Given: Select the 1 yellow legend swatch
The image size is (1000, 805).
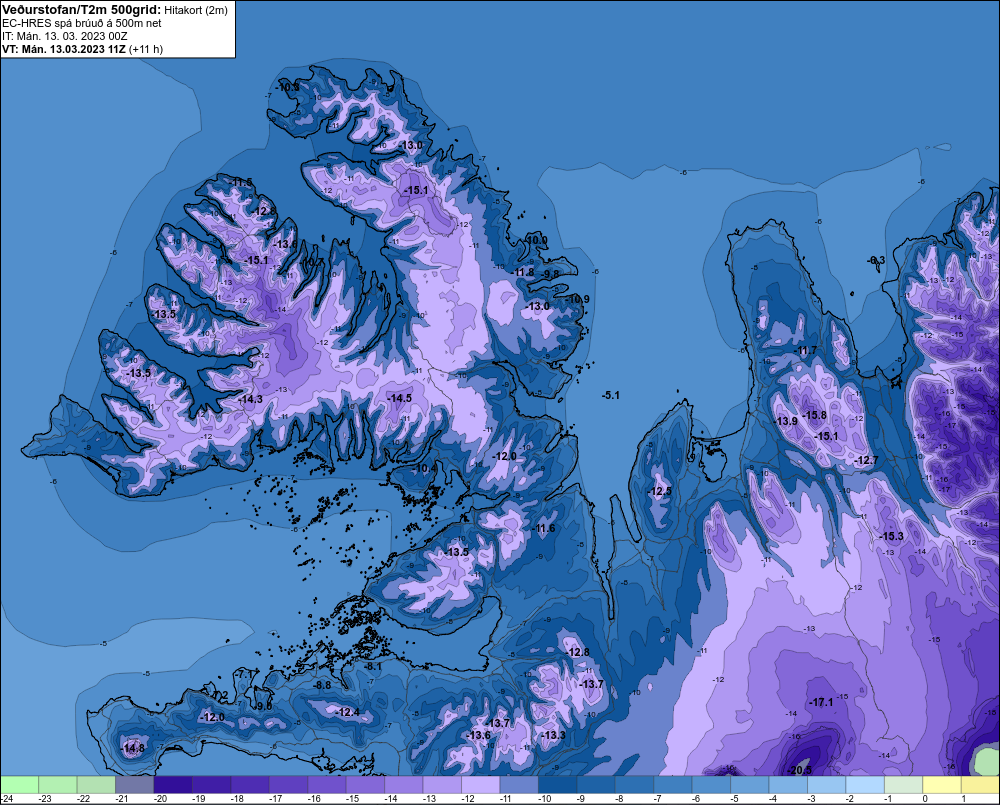Looking at the screenshot, I should coord(980,784).
